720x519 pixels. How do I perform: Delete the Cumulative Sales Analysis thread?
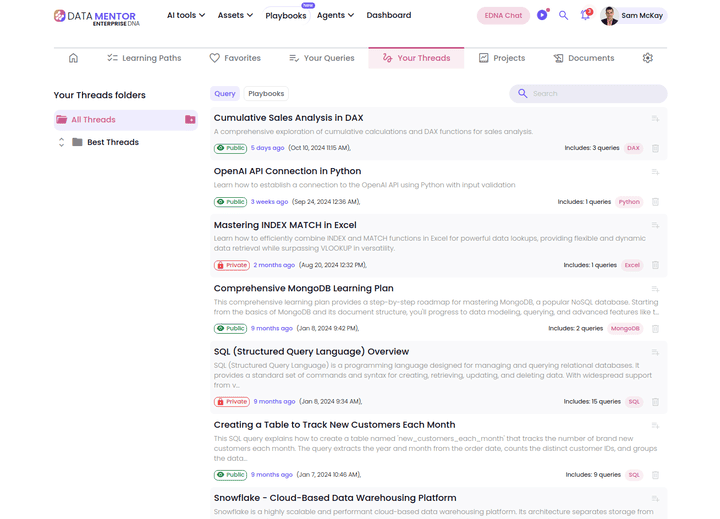click(656, 148)
